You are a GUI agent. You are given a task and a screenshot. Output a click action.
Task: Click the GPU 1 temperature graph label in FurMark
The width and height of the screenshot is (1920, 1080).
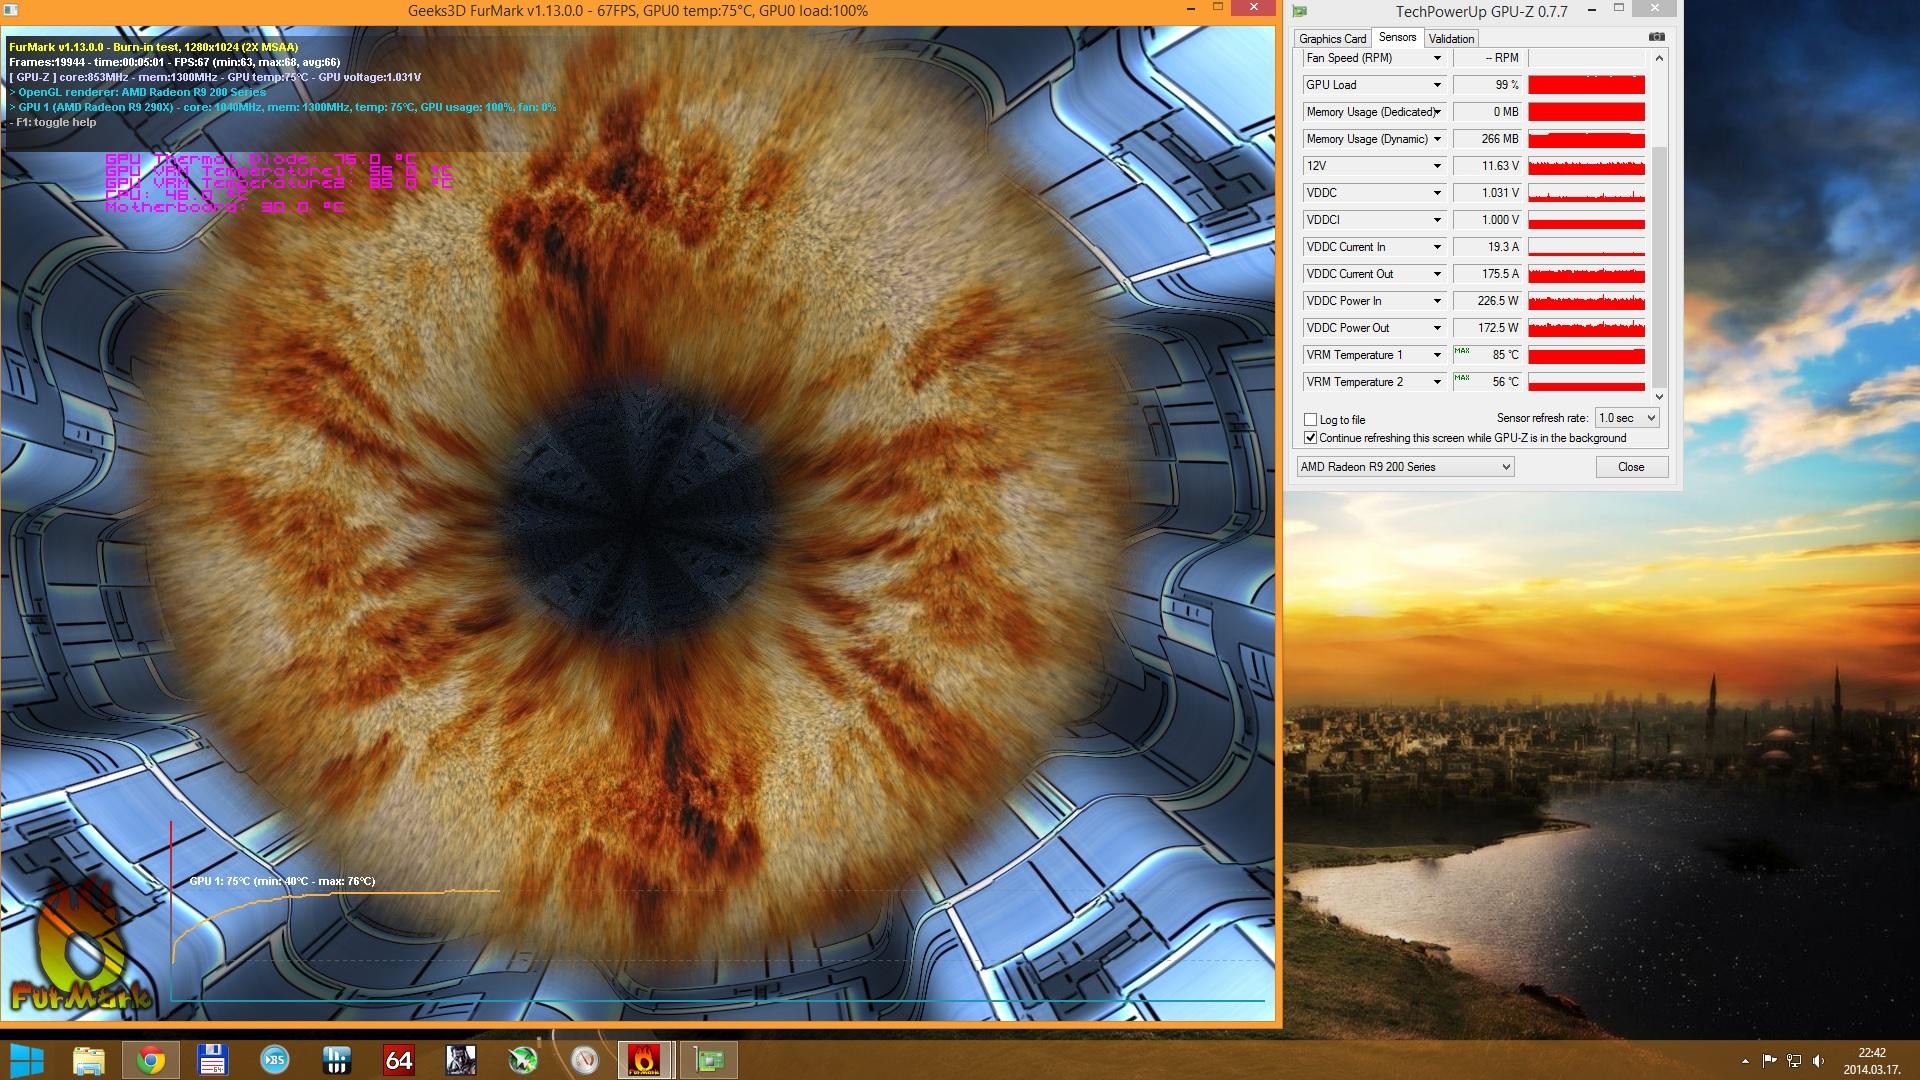(x=282, y=881)
